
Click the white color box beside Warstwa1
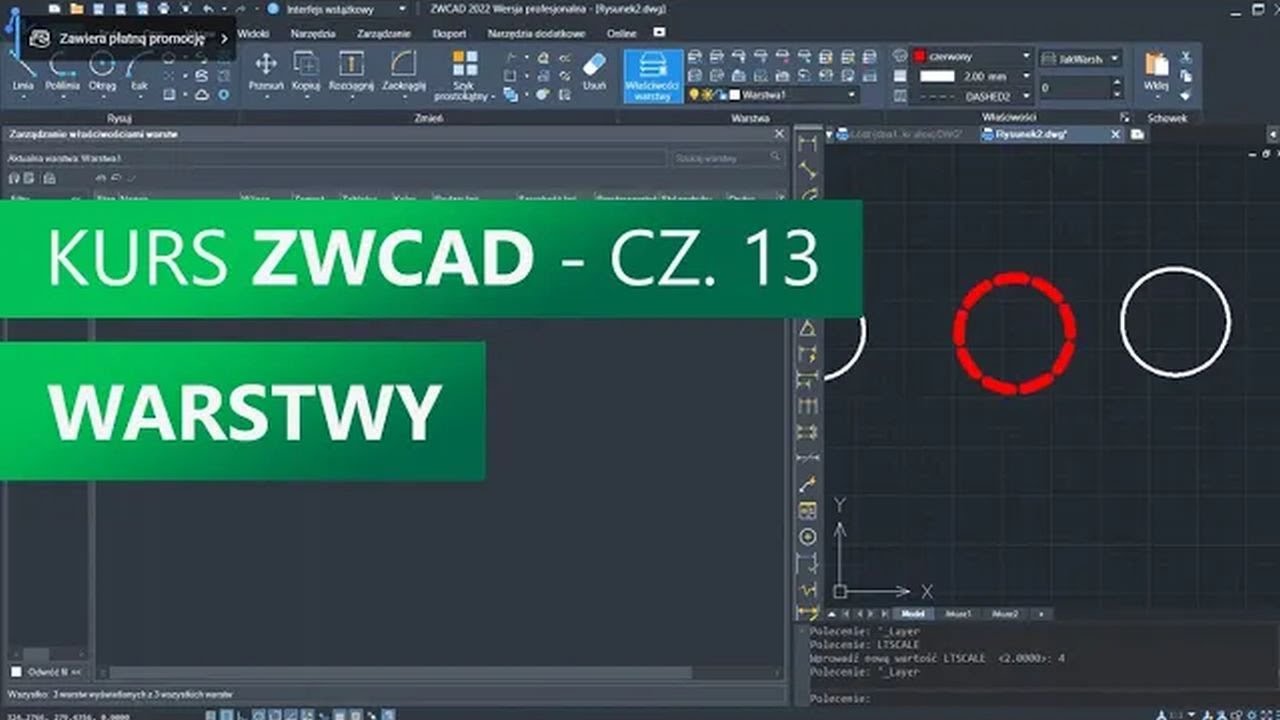pos(734,94)
